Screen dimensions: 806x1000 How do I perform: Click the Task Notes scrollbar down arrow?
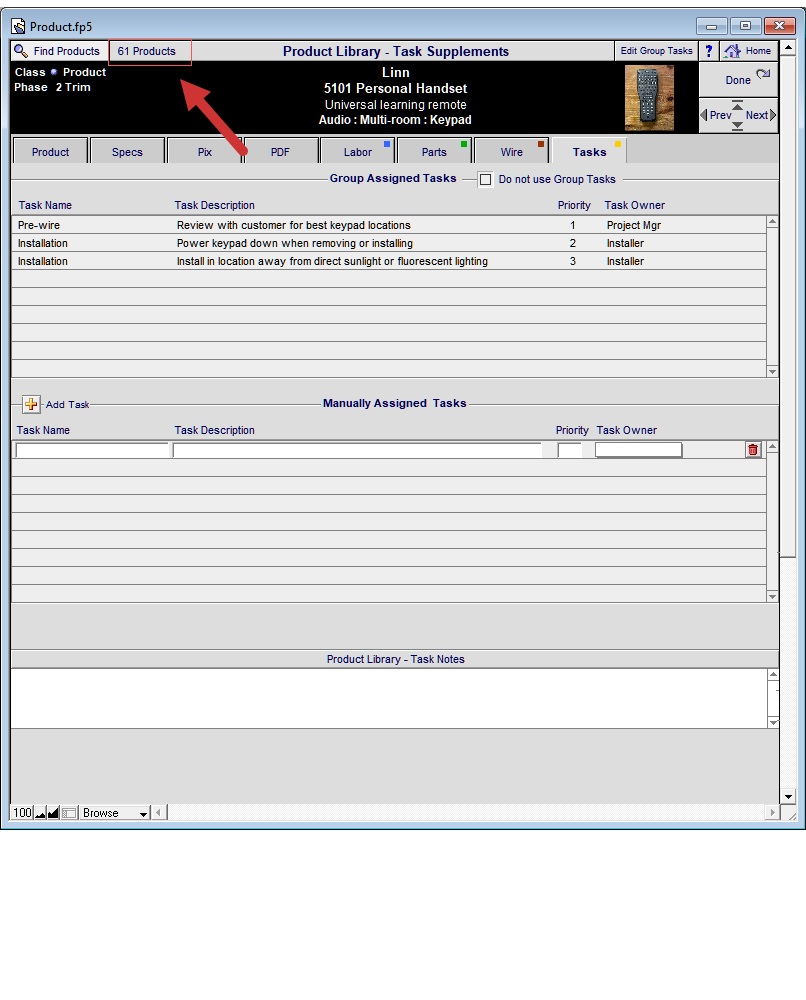pyautogui.click(x=773, y=722)
